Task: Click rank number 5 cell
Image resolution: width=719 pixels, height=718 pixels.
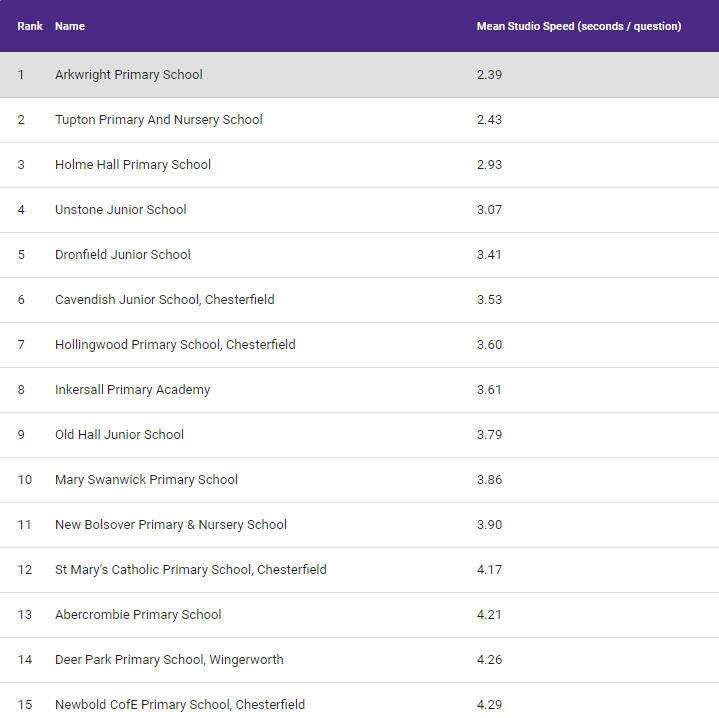Action: pyautogui.click(x=21, y=254)
